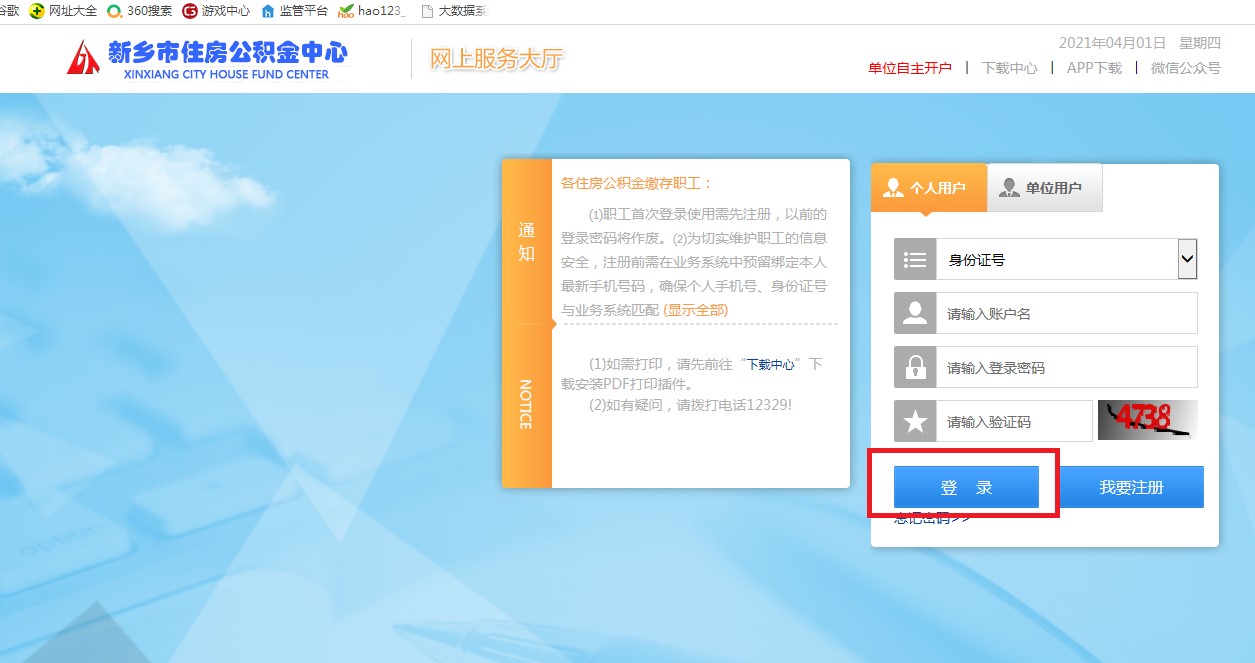Refresh the 4738 captcha image
Screen dimensions: 1255x663
pyautogui.click(x=1147, y=420)
